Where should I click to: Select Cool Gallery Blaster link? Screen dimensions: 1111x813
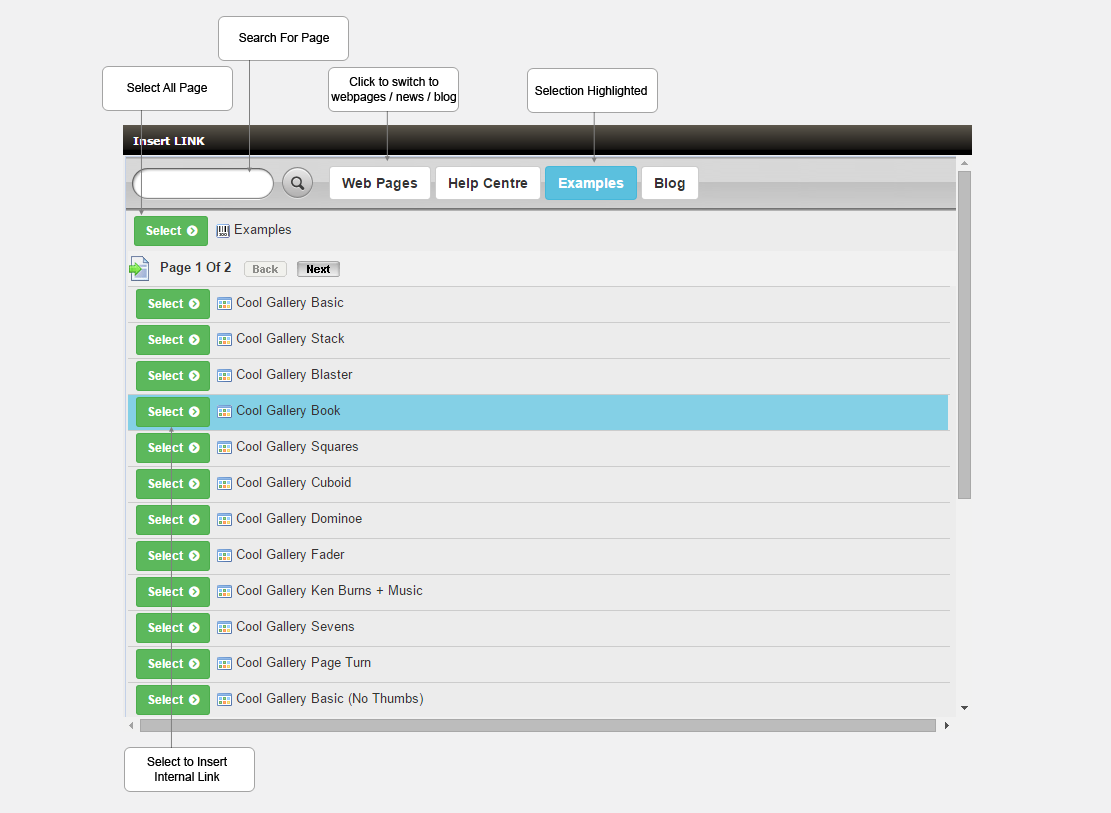coord(173,376)
